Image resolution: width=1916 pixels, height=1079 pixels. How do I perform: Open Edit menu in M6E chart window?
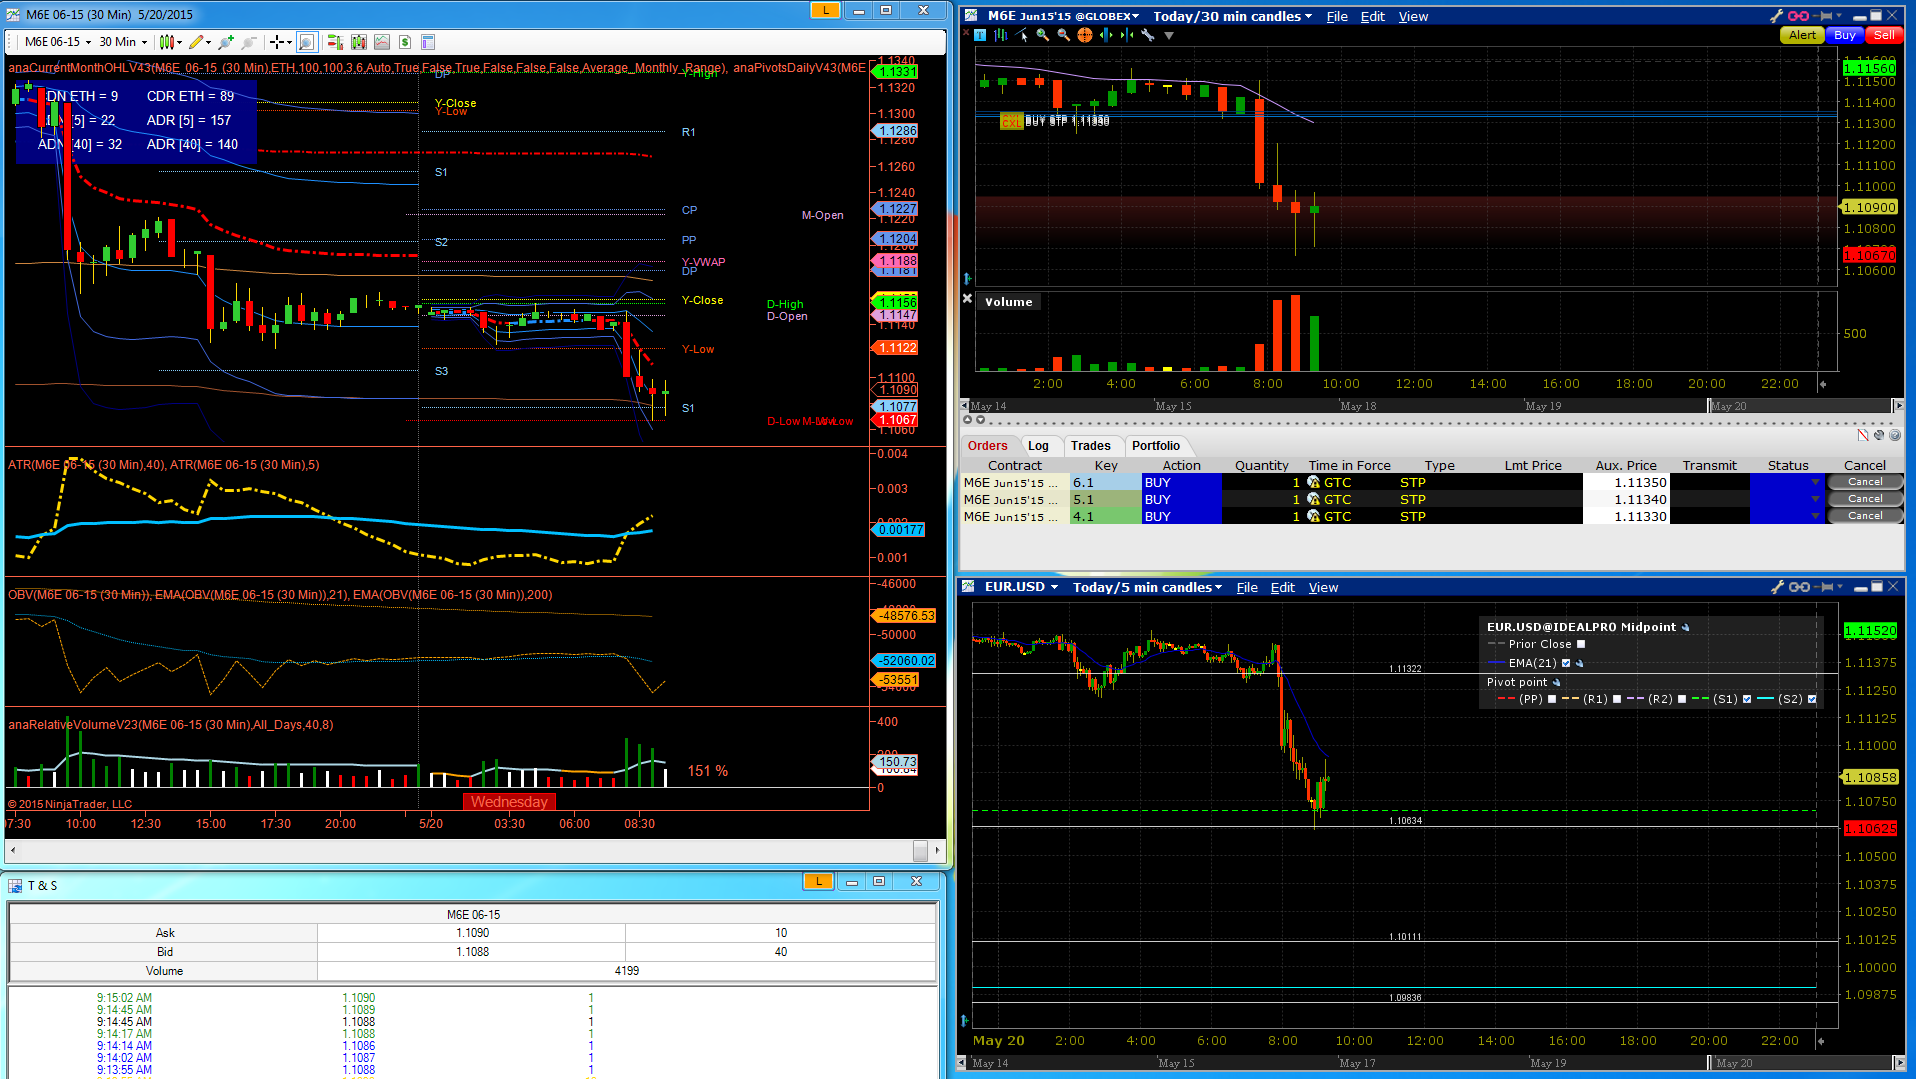pyautogui.click(x=1373, y=16)
